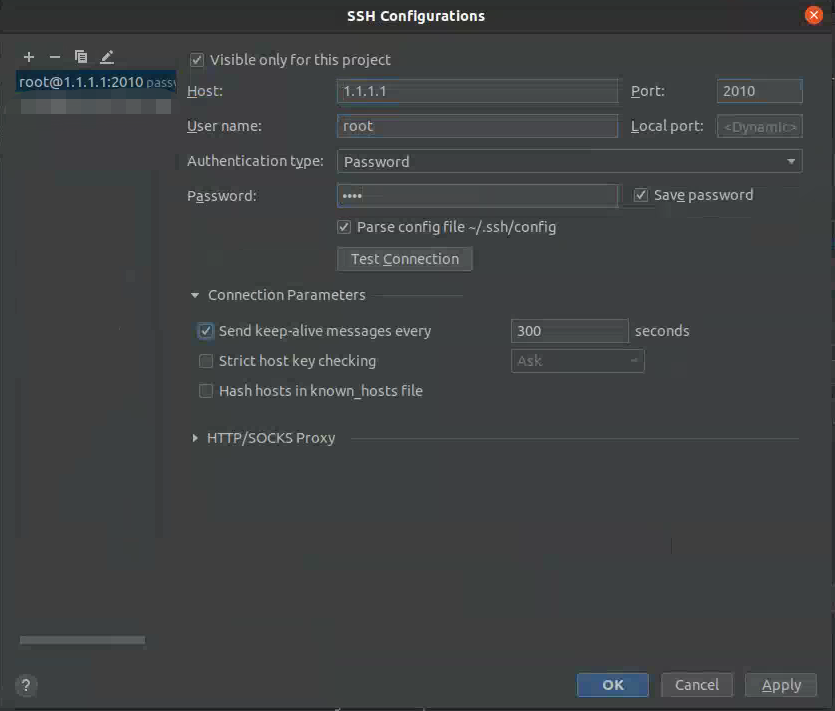
Task: Add a new SSH configuration
Action: [29, 56]
